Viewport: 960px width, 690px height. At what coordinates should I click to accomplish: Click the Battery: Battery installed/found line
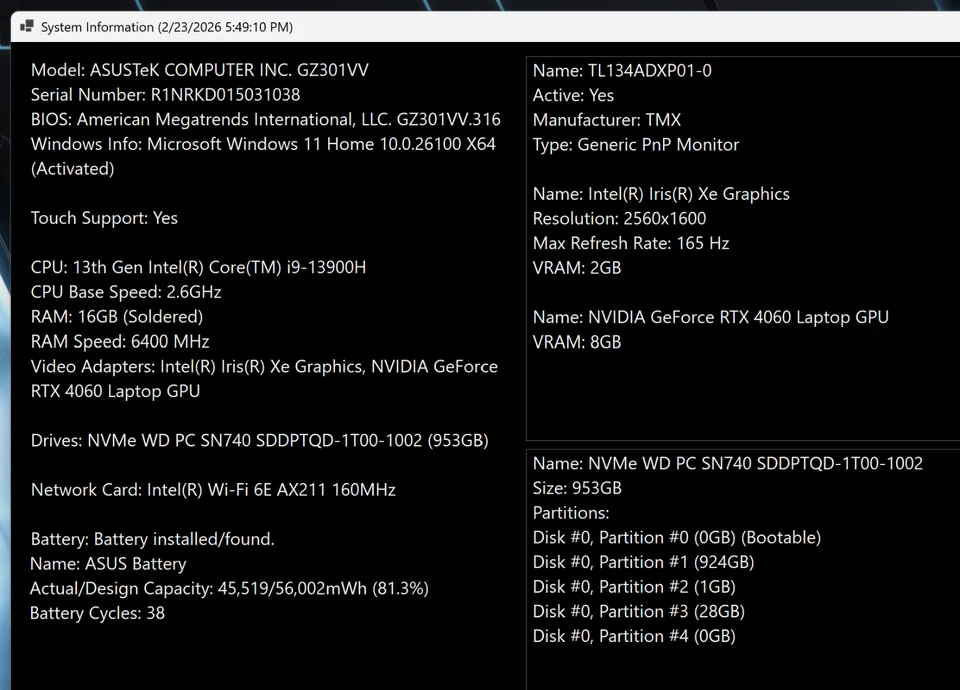tap(152, 539)
